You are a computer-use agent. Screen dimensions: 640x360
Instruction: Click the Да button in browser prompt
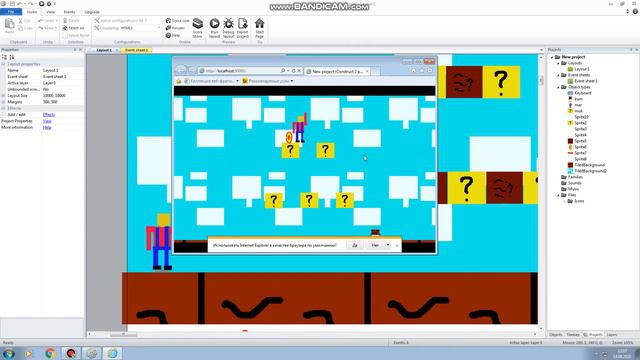[x=355, y=245]
